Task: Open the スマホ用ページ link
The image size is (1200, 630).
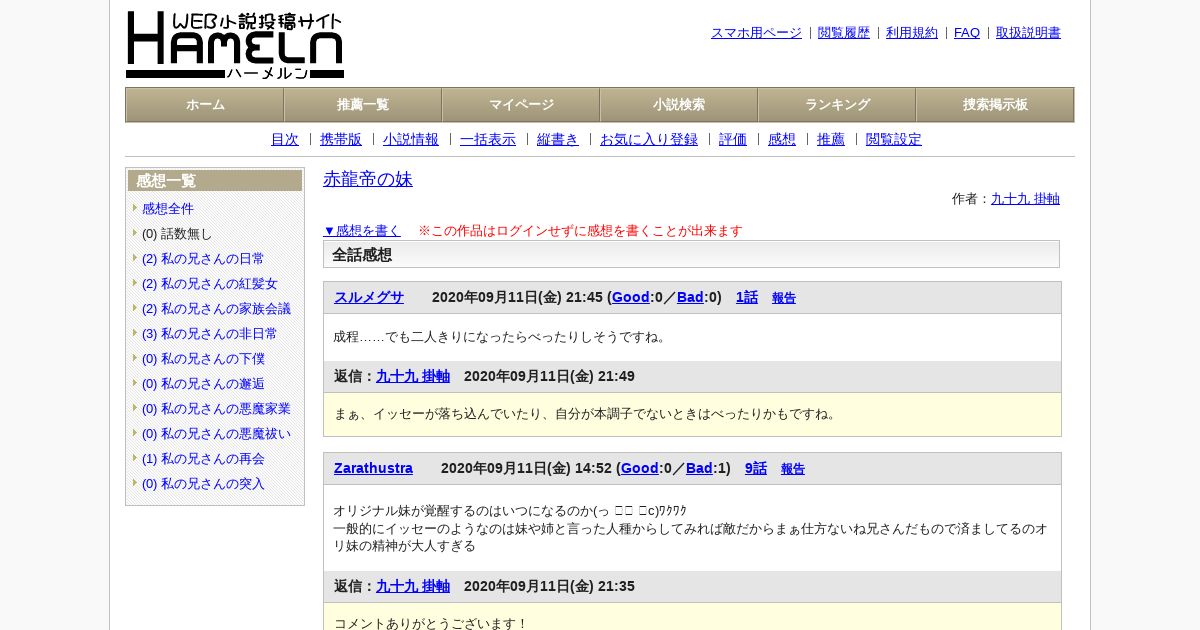Action: coord(756,32)
